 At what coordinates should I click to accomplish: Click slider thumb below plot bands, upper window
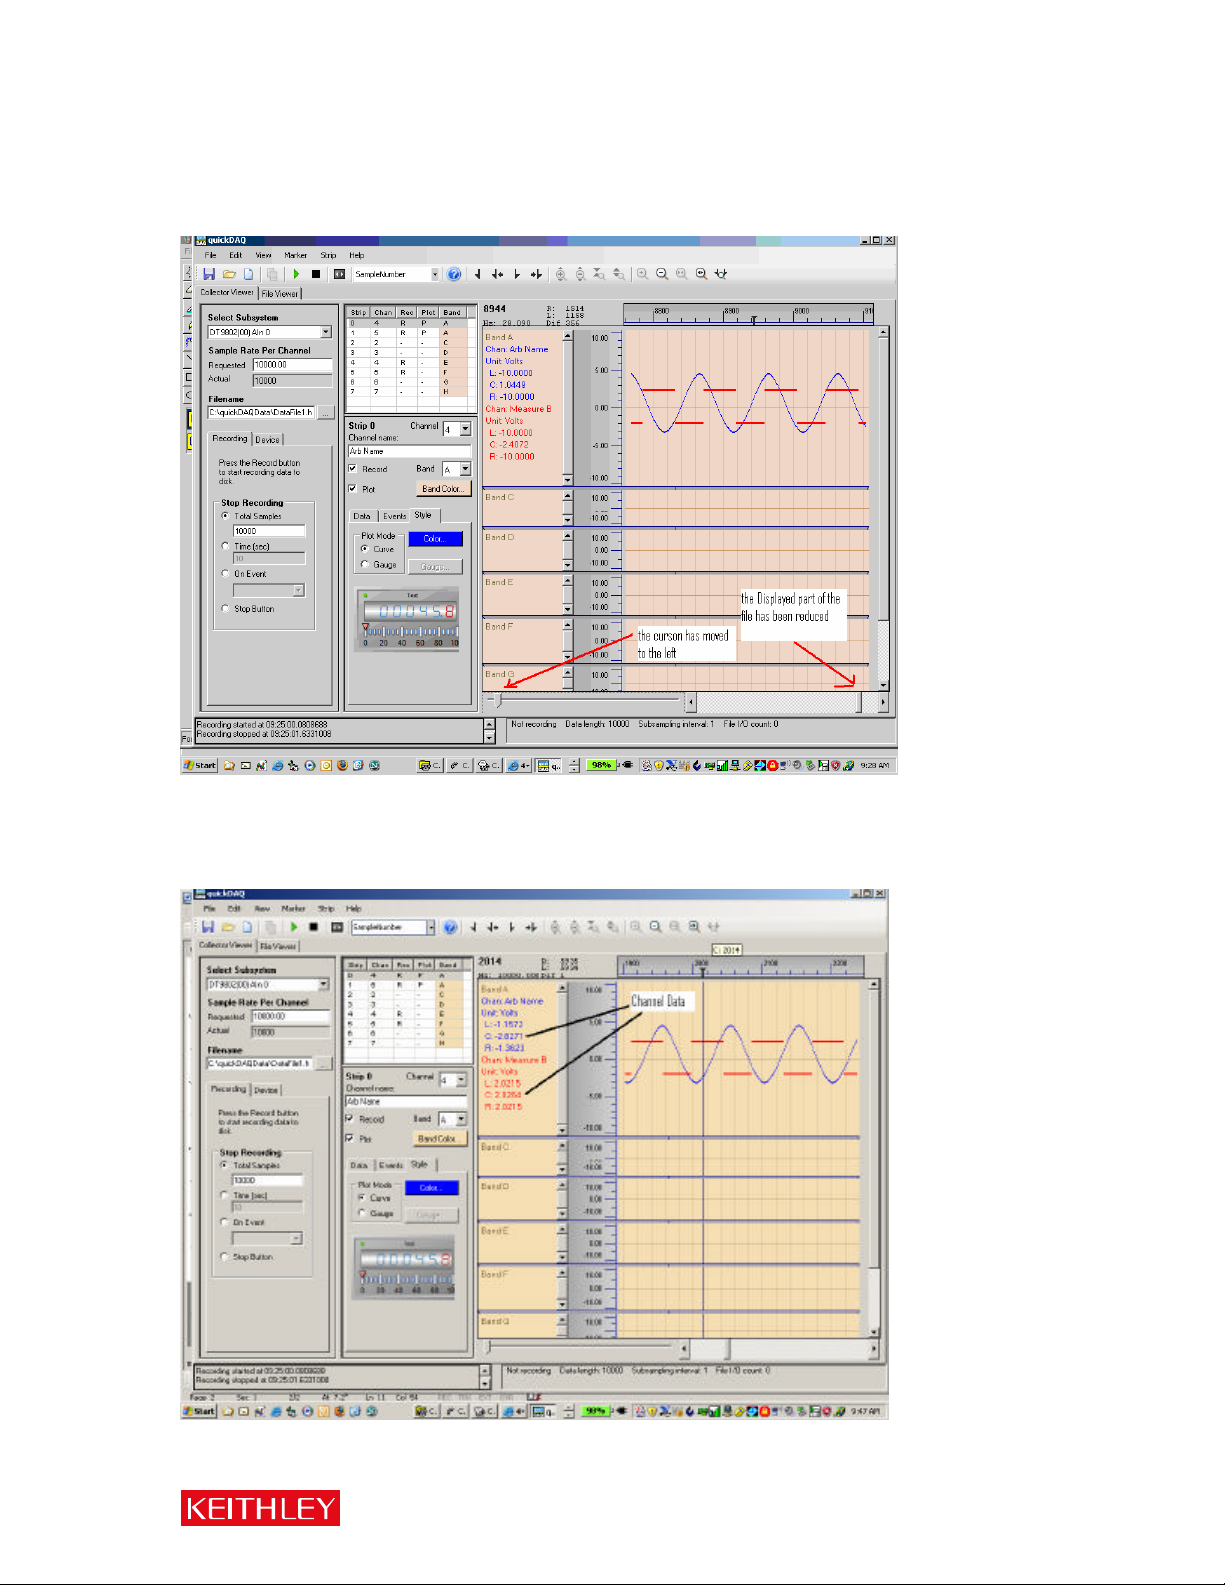pyautogui.click(x=499, y=701)
